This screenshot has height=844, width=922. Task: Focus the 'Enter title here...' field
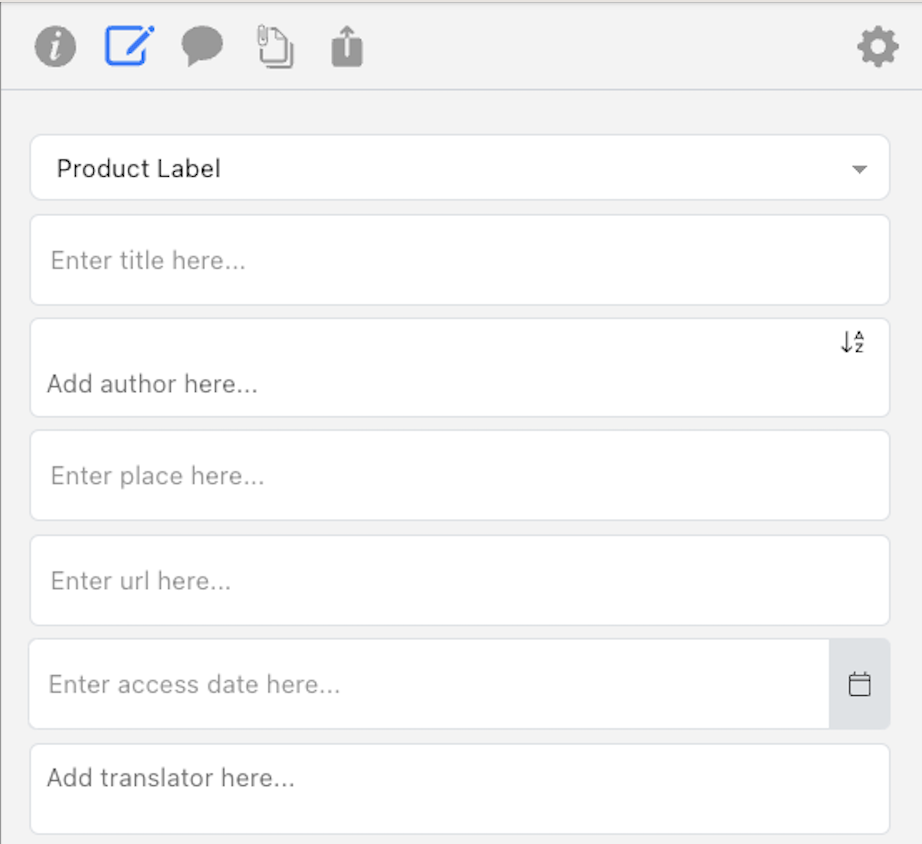click(460, 260)
